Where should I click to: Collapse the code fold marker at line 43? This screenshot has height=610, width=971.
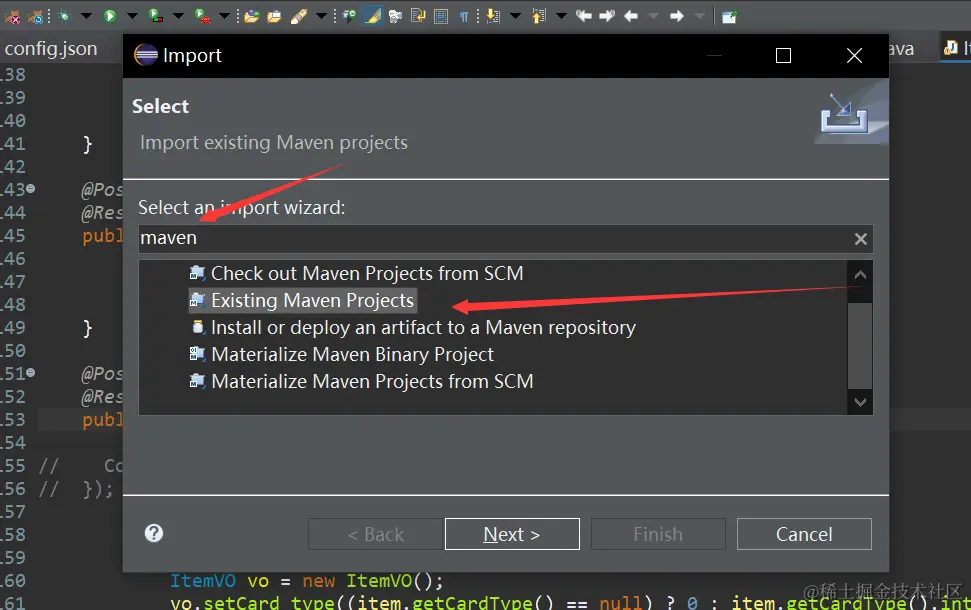click(x=30, y=188)
